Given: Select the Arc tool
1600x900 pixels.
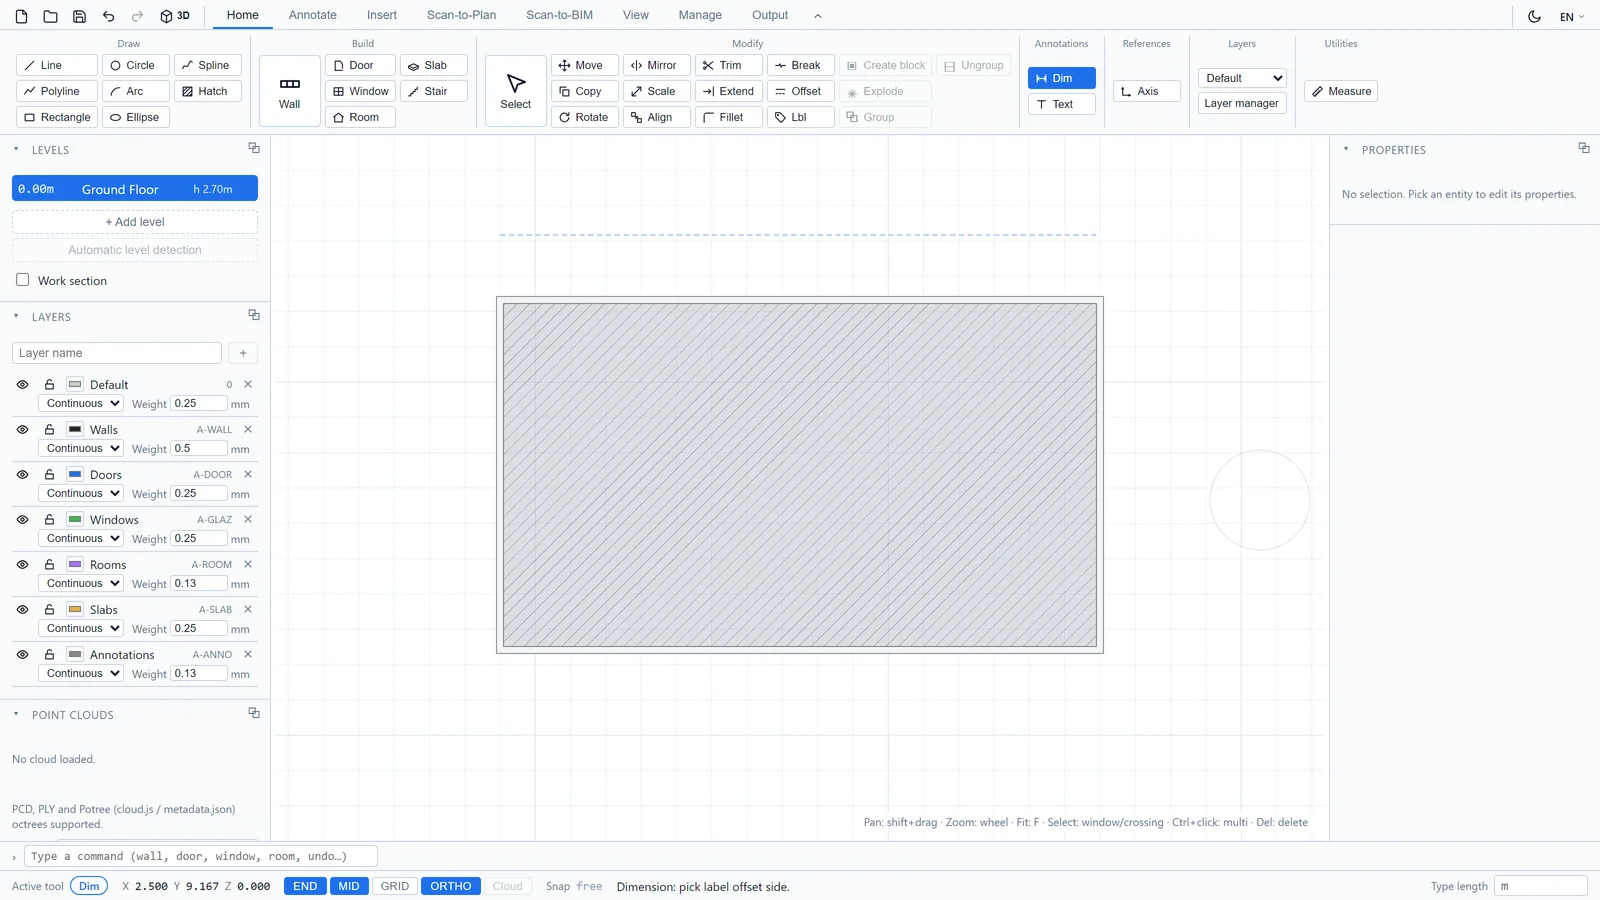Looking at the screenshot, I should [135, 91].
